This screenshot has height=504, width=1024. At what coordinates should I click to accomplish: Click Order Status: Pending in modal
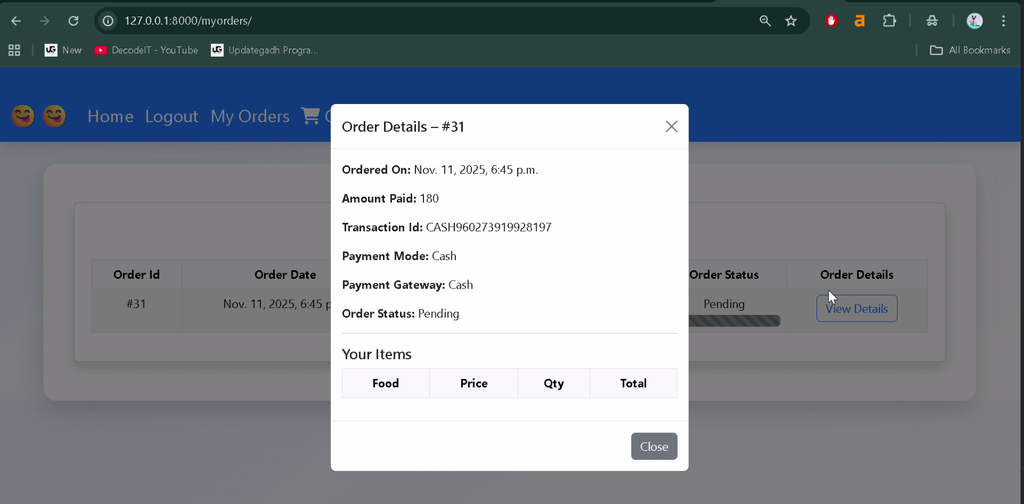tap(400, 313)
